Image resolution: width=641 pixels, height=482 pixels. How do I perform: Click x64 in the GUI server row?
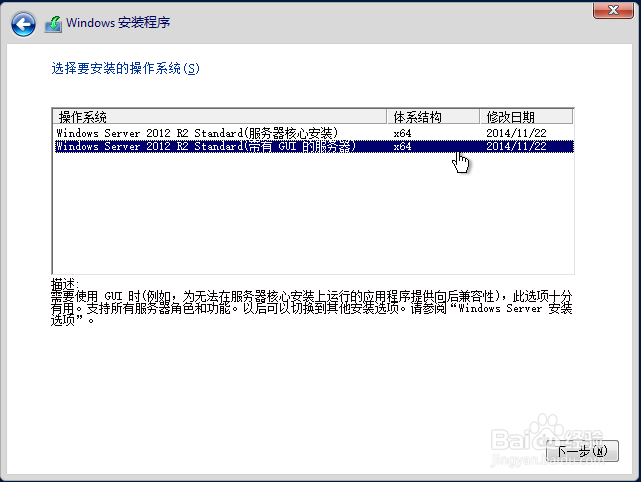coord(402,146)
